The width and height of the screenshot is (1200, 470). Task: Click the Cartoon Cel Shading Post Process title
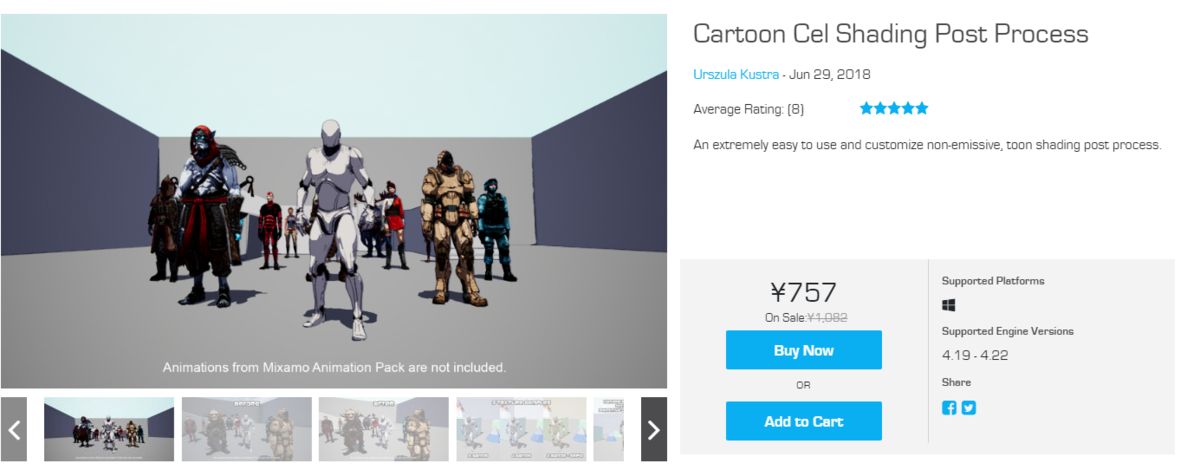point(890,34)
